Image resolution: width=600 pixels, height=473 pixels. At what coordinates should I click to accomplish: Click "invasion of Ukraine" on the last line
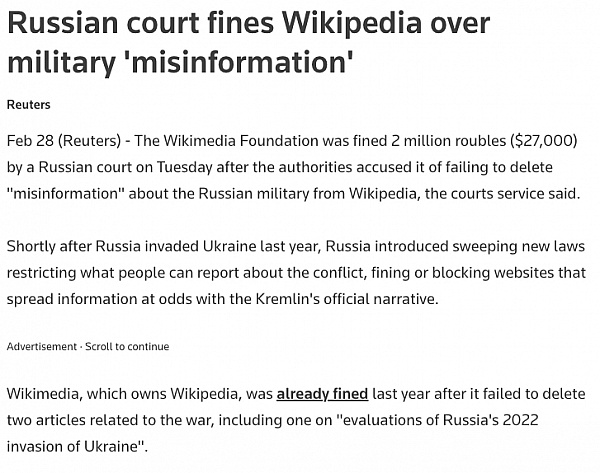click(72, 447)
